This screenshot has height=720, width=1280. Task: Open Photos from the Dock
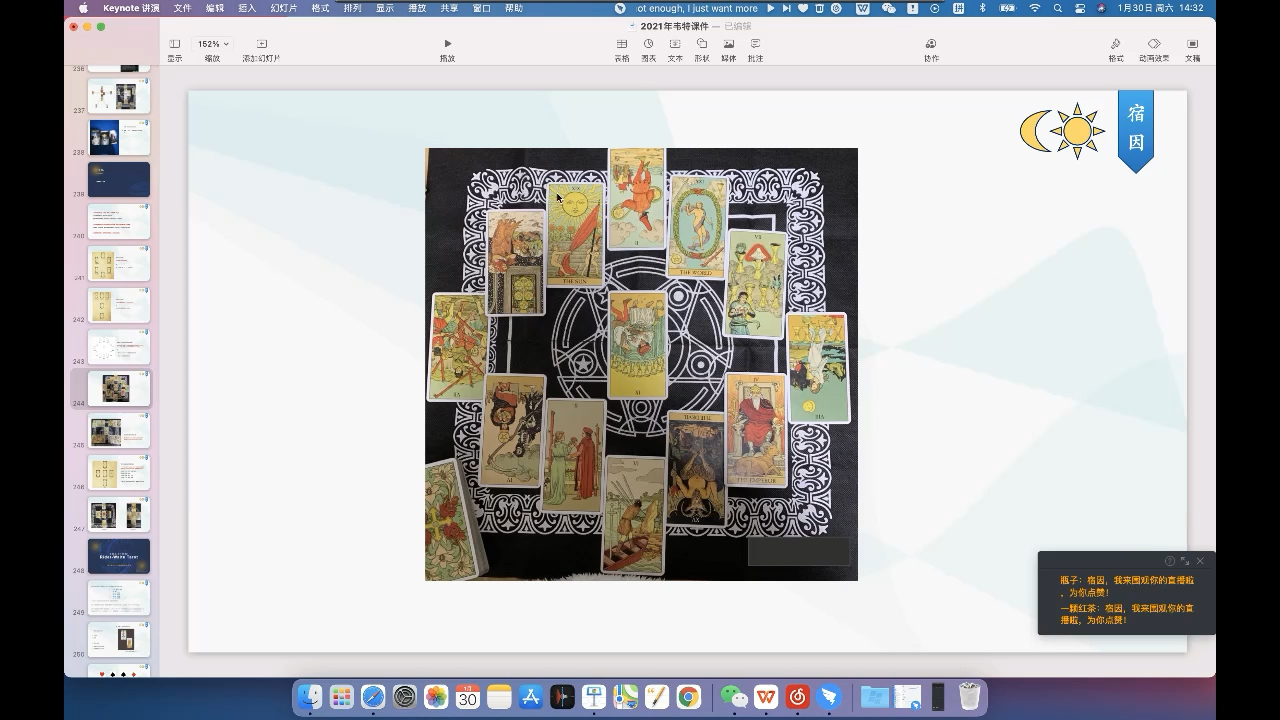click(x=436, y=697)
